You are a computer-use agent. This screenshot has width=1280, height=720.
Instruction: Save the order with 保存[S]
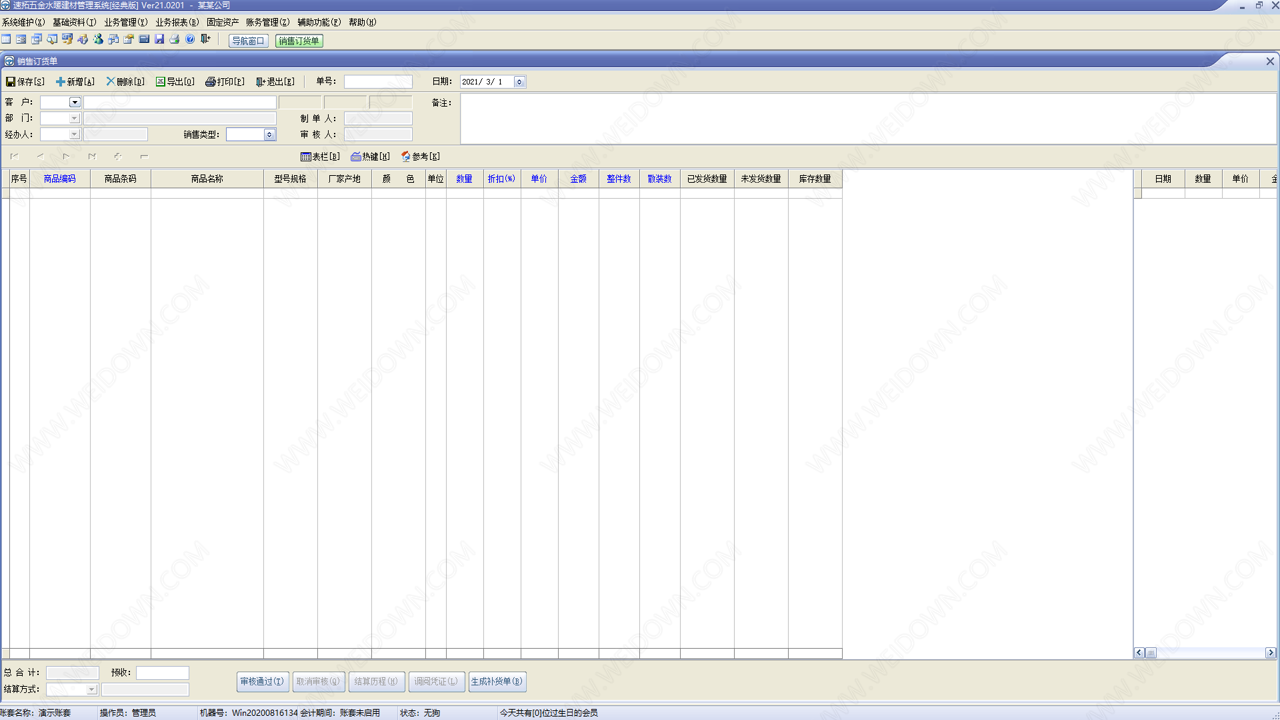point(25,82)
